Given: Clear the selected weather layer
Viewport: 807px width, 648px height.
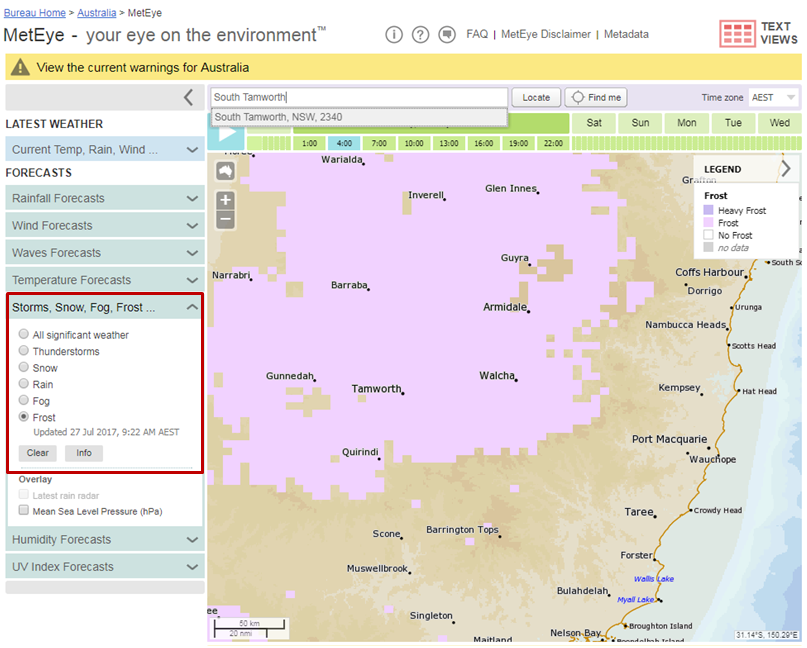Looking at the screenshot, I should (x=38, y=453).
